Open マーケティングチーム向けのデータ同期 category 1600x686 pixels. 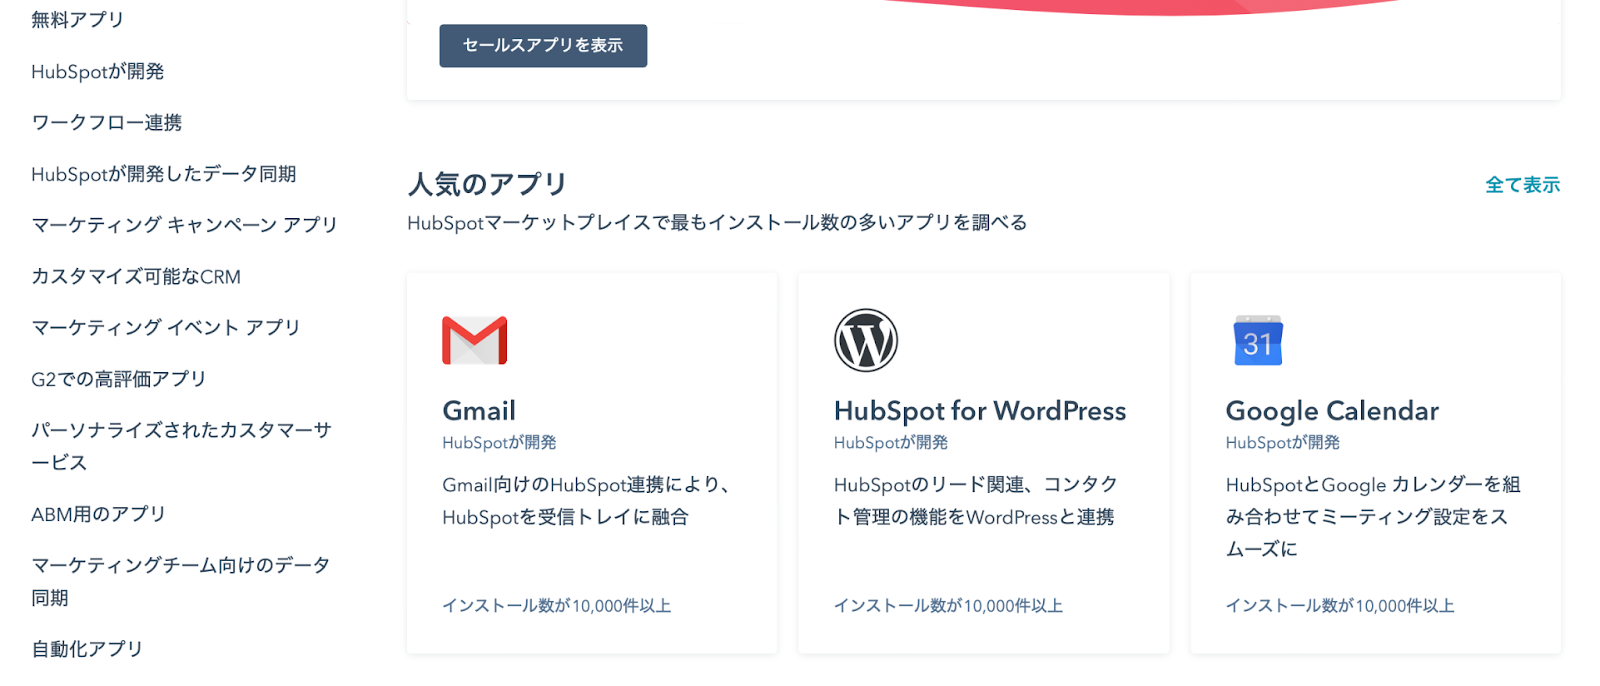[x=180, y=581]
